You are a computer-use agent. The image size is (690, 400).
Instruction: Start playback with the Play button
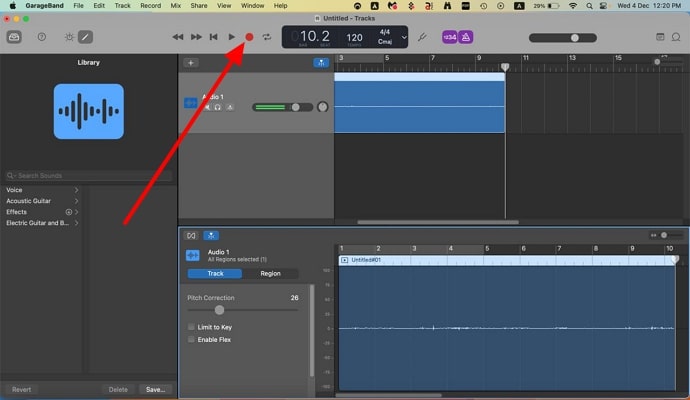231,37
